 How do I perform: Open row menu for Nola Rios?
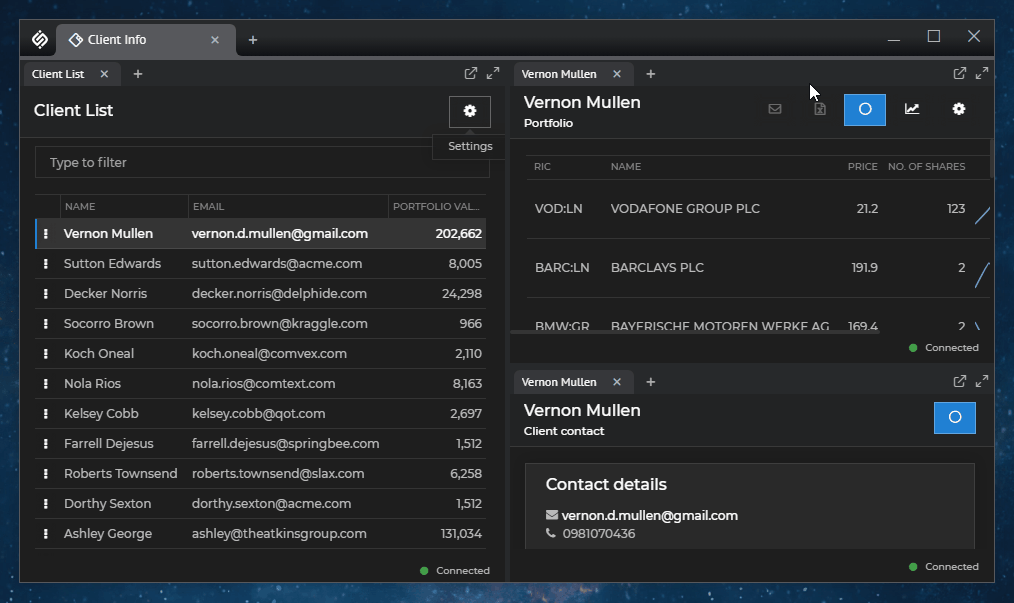coord(46,384)
